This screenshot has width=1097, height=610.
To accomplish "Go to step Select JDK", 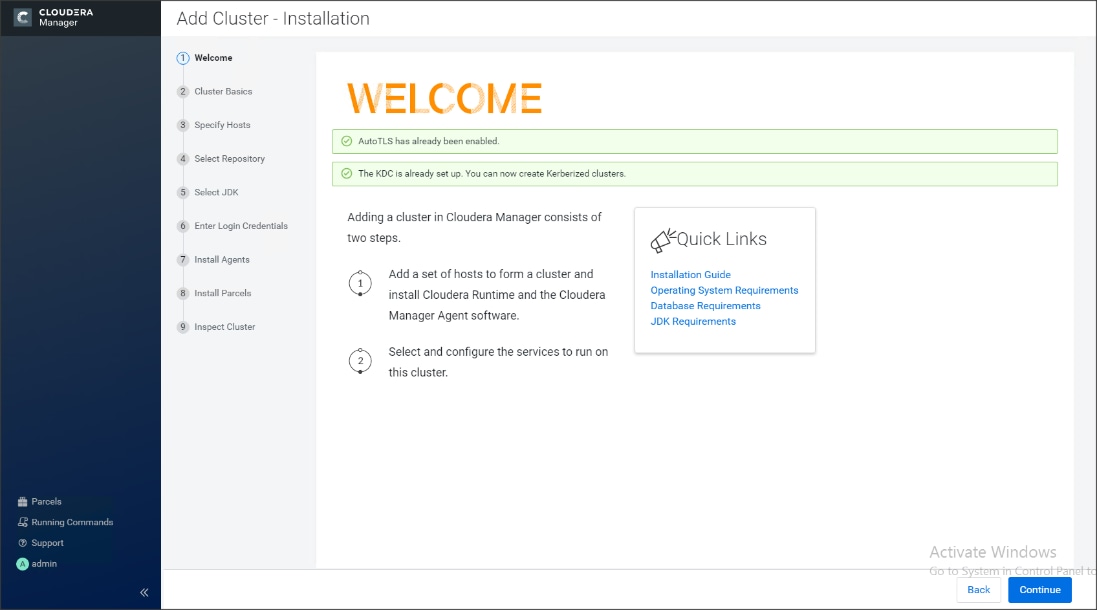I will coord(215,192).
